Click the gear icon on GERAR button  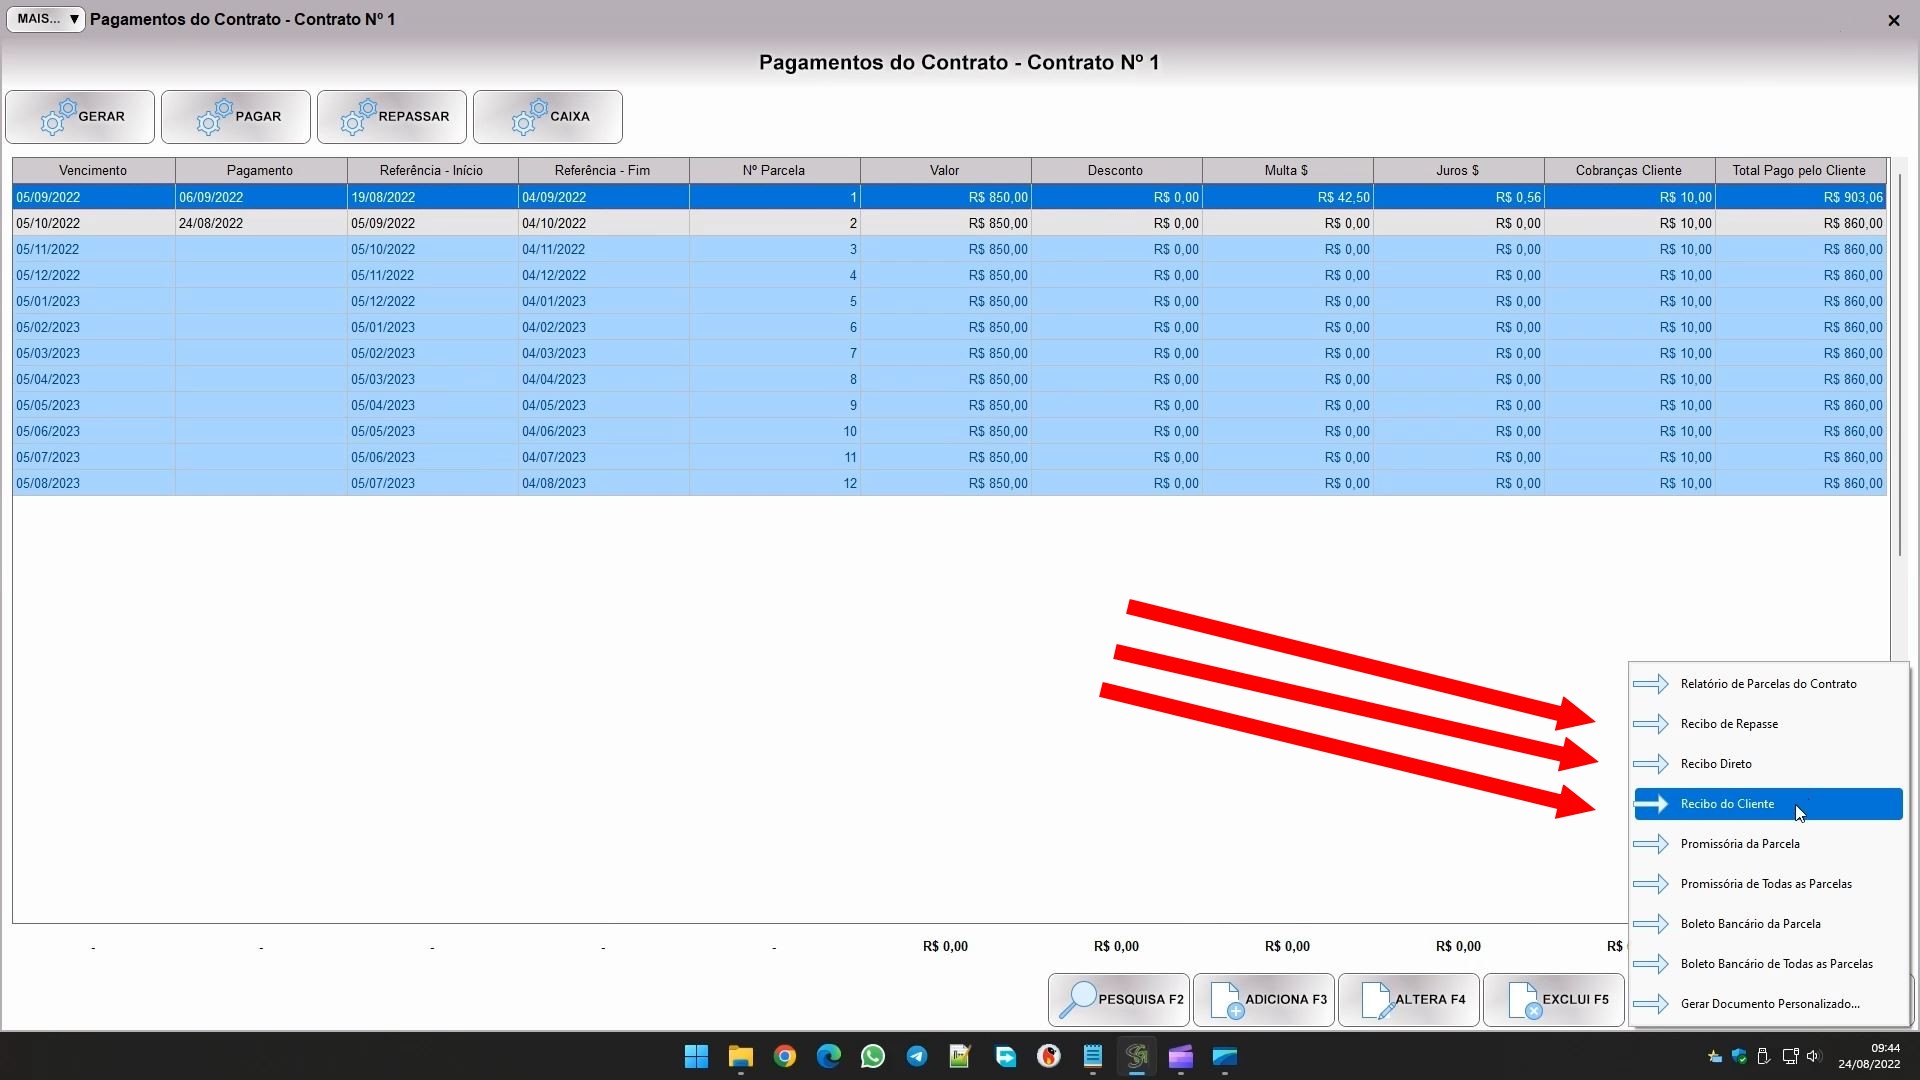point(58,117)
